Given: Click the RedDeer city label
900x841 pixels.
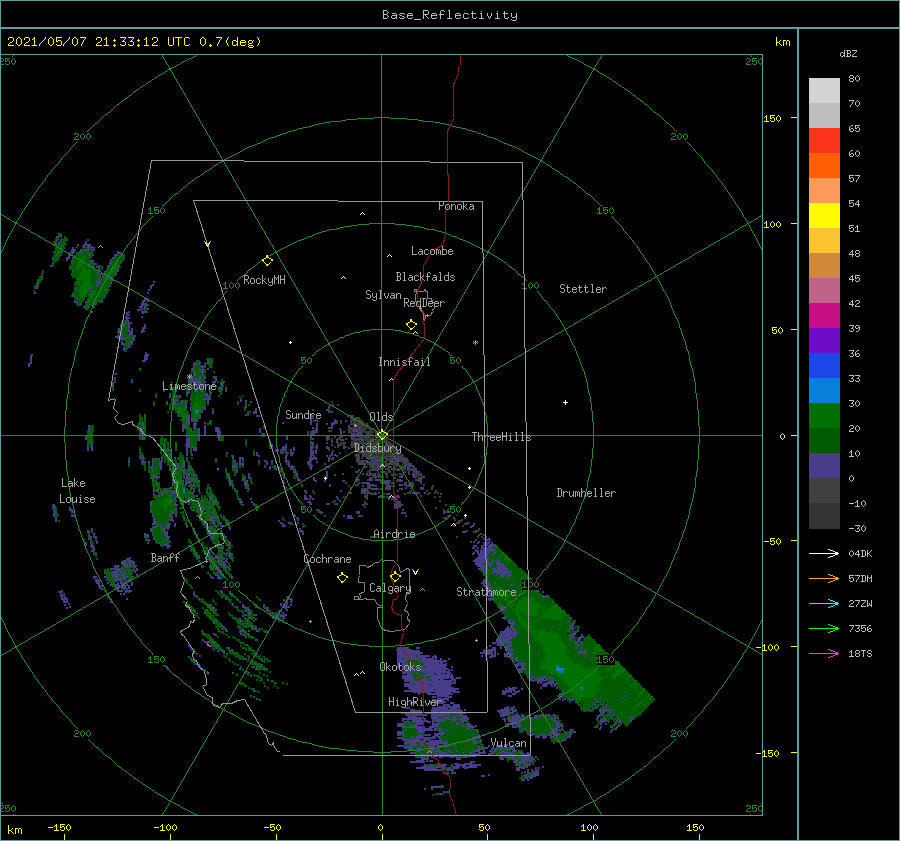Looking at the screenshot, I should pos(424,303).
